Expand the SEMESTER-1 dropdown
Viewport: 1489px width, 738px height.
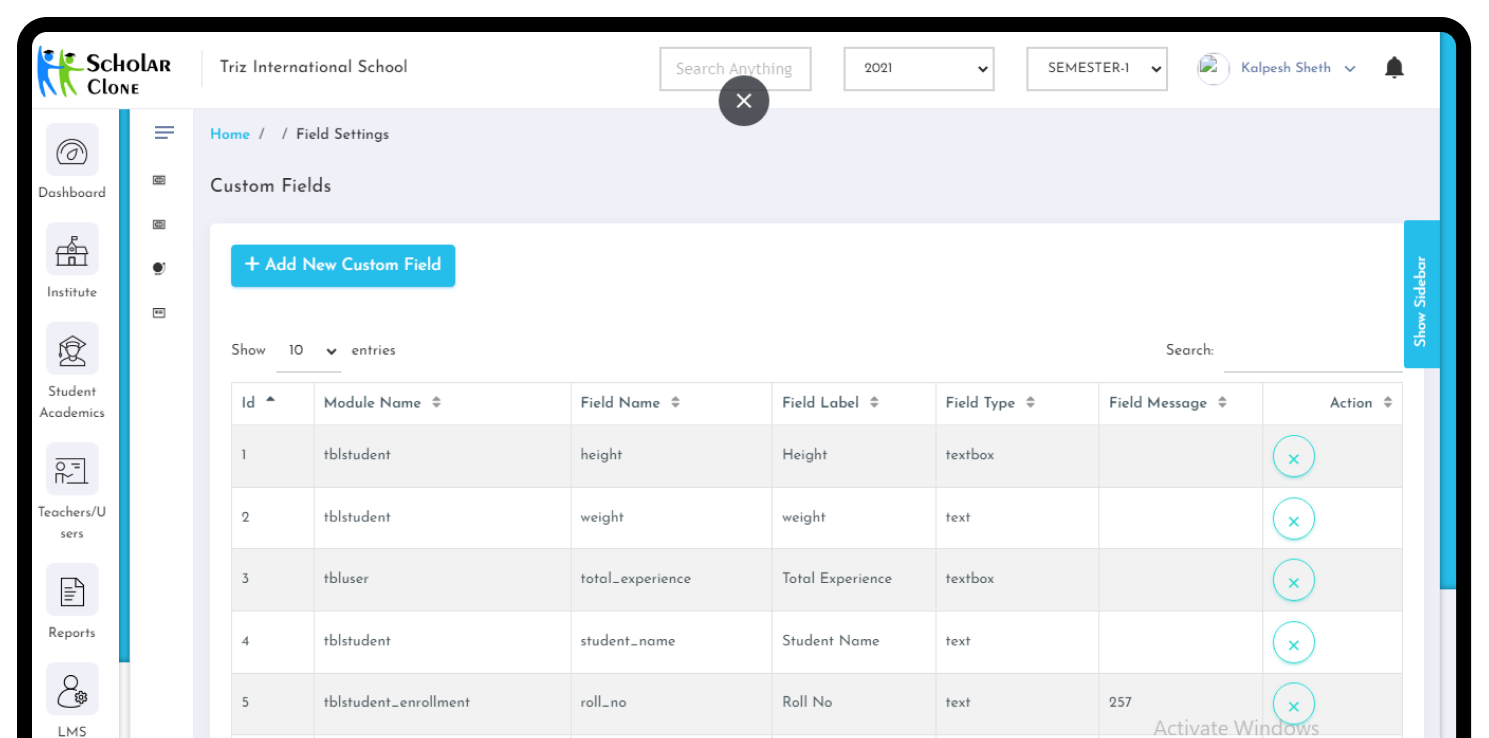click(1096, 69)
